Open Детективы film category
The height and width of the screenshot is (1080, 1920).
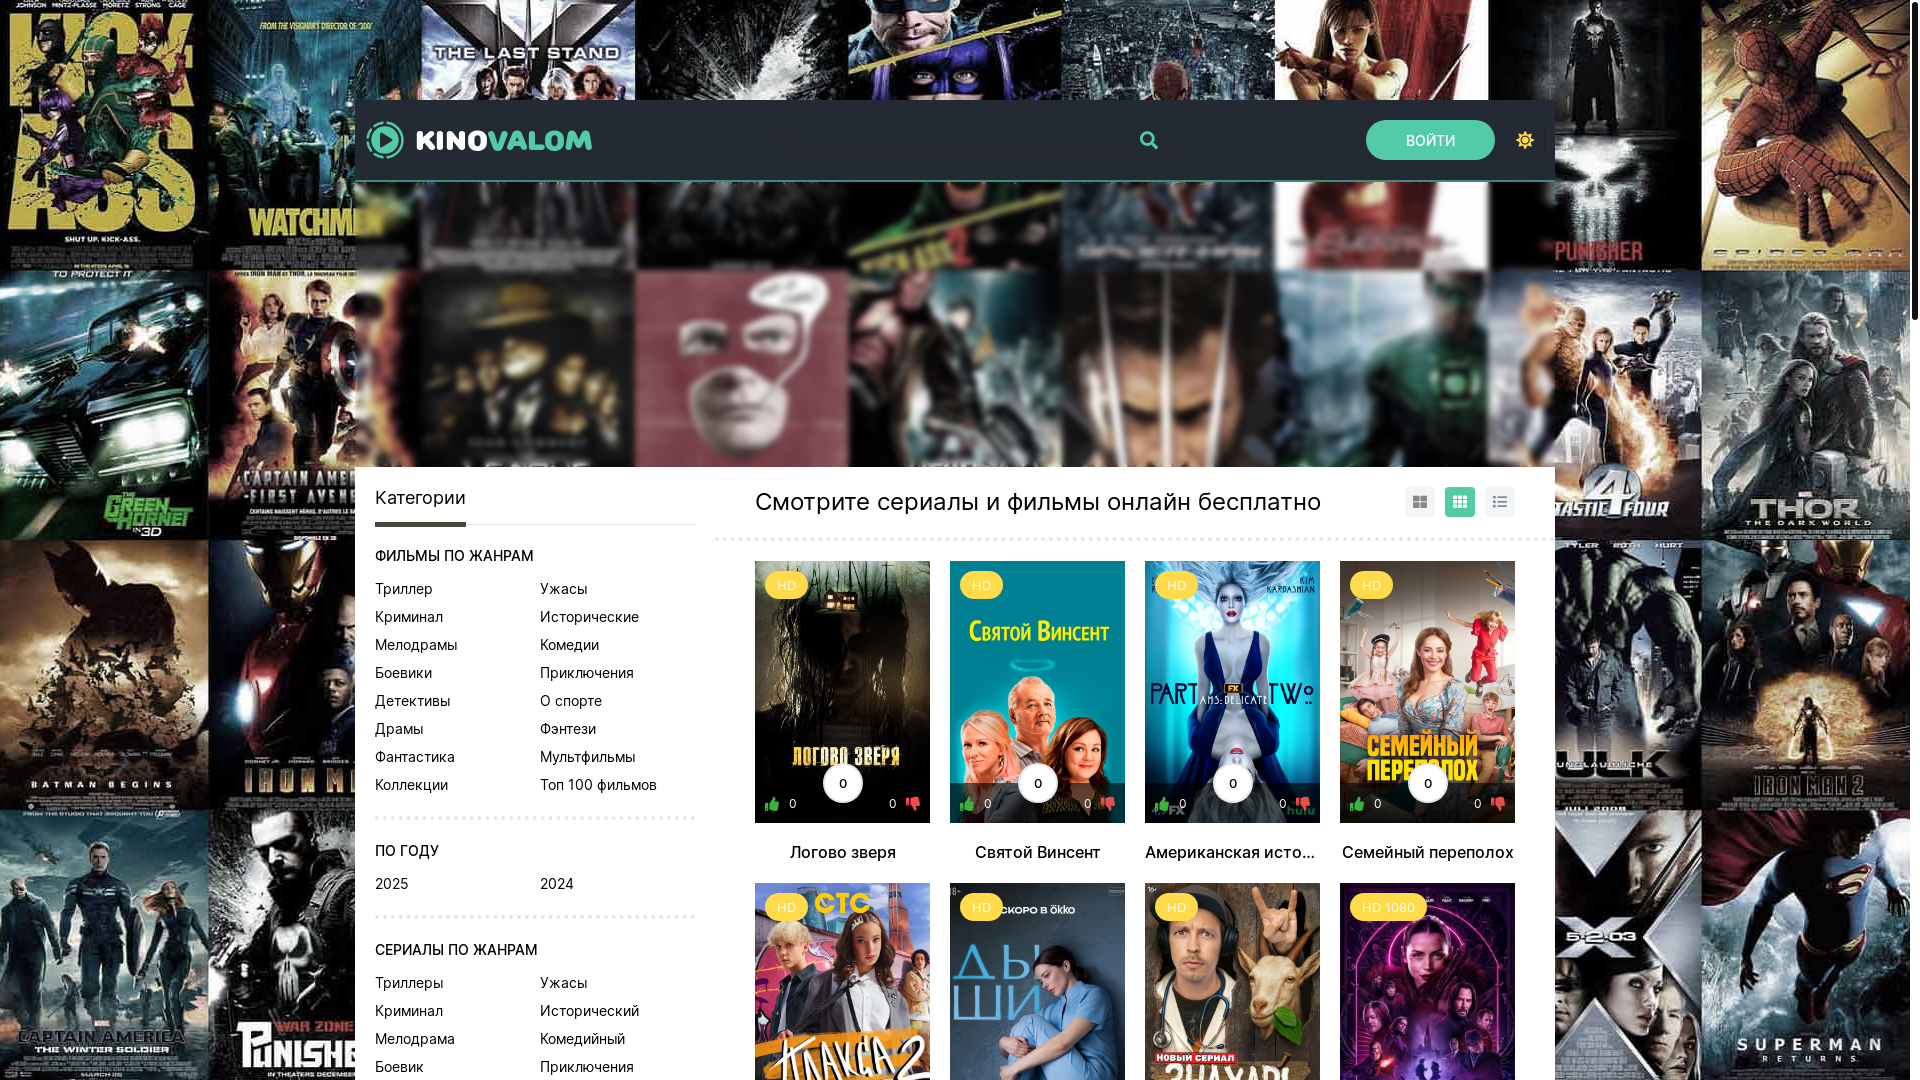pos(412,701)
